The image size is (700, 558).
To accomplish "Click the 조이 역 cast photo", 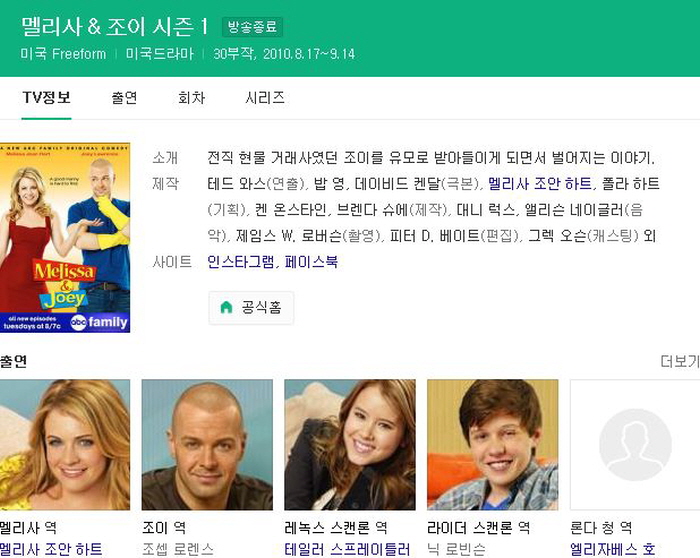I will 207,445.
